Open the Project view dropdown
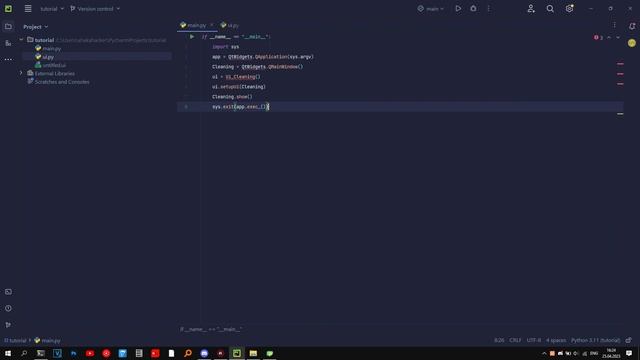This screenshot has height=360, width=640. pyautogui.click(x=36, y=27)
